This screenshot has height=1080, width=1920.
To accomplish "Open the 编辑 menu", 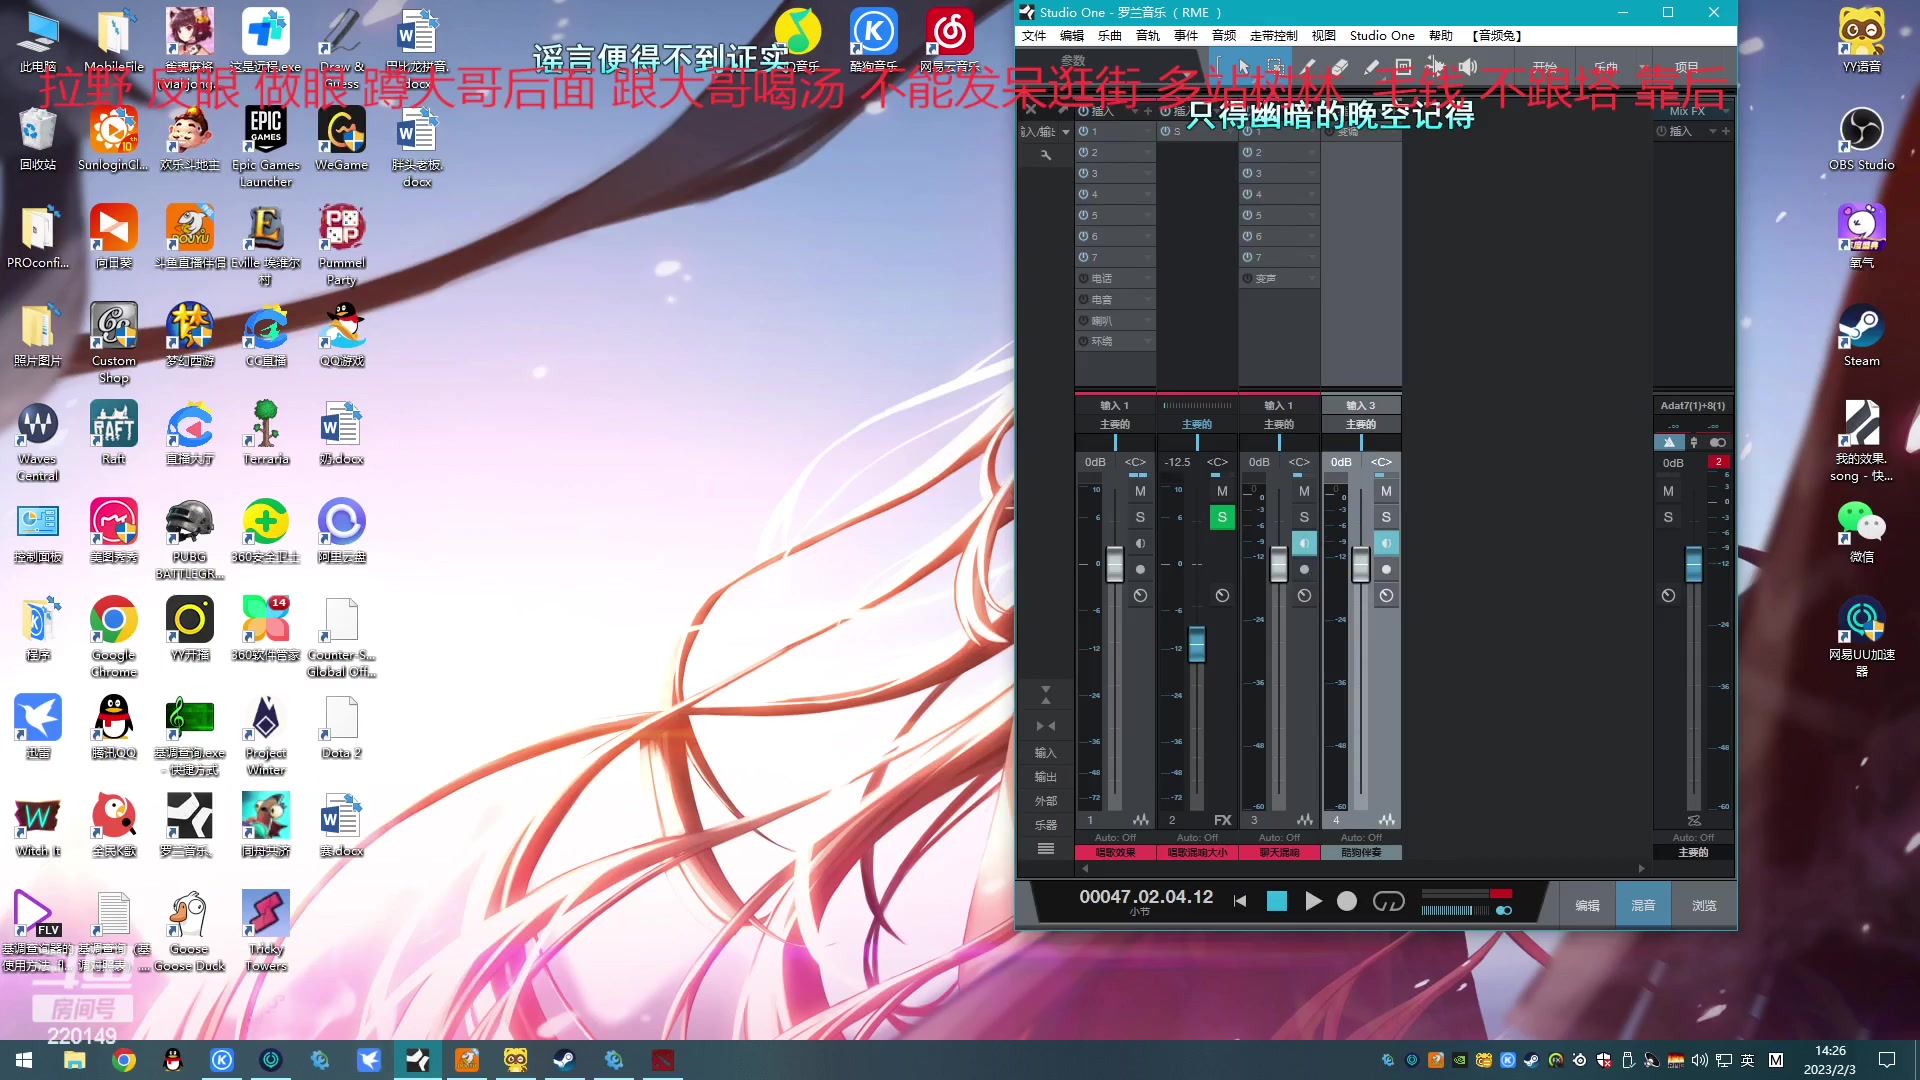I will click(x=1072, y=35).
